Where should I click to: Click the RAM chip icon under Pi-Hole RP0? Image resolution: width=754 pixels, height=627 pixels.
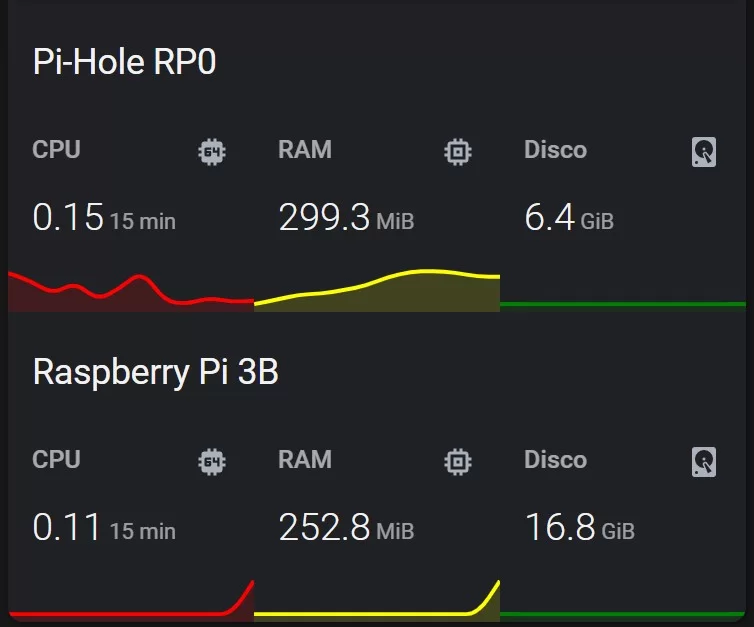(x=457, y=152)
